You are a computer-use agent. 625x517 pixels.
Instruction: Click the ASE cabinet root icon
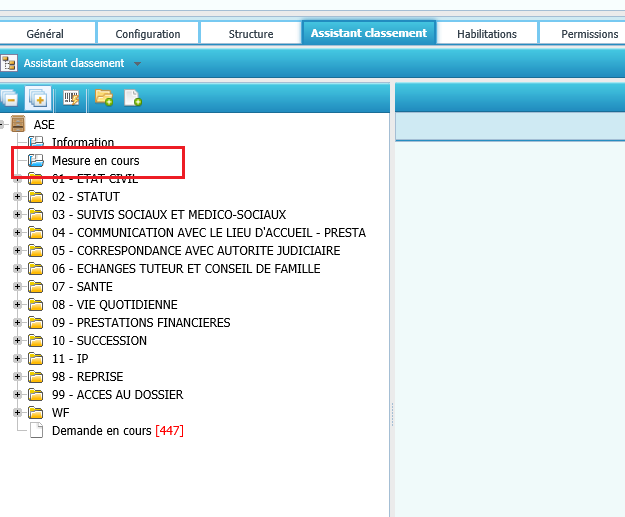(x=18, y=125)
